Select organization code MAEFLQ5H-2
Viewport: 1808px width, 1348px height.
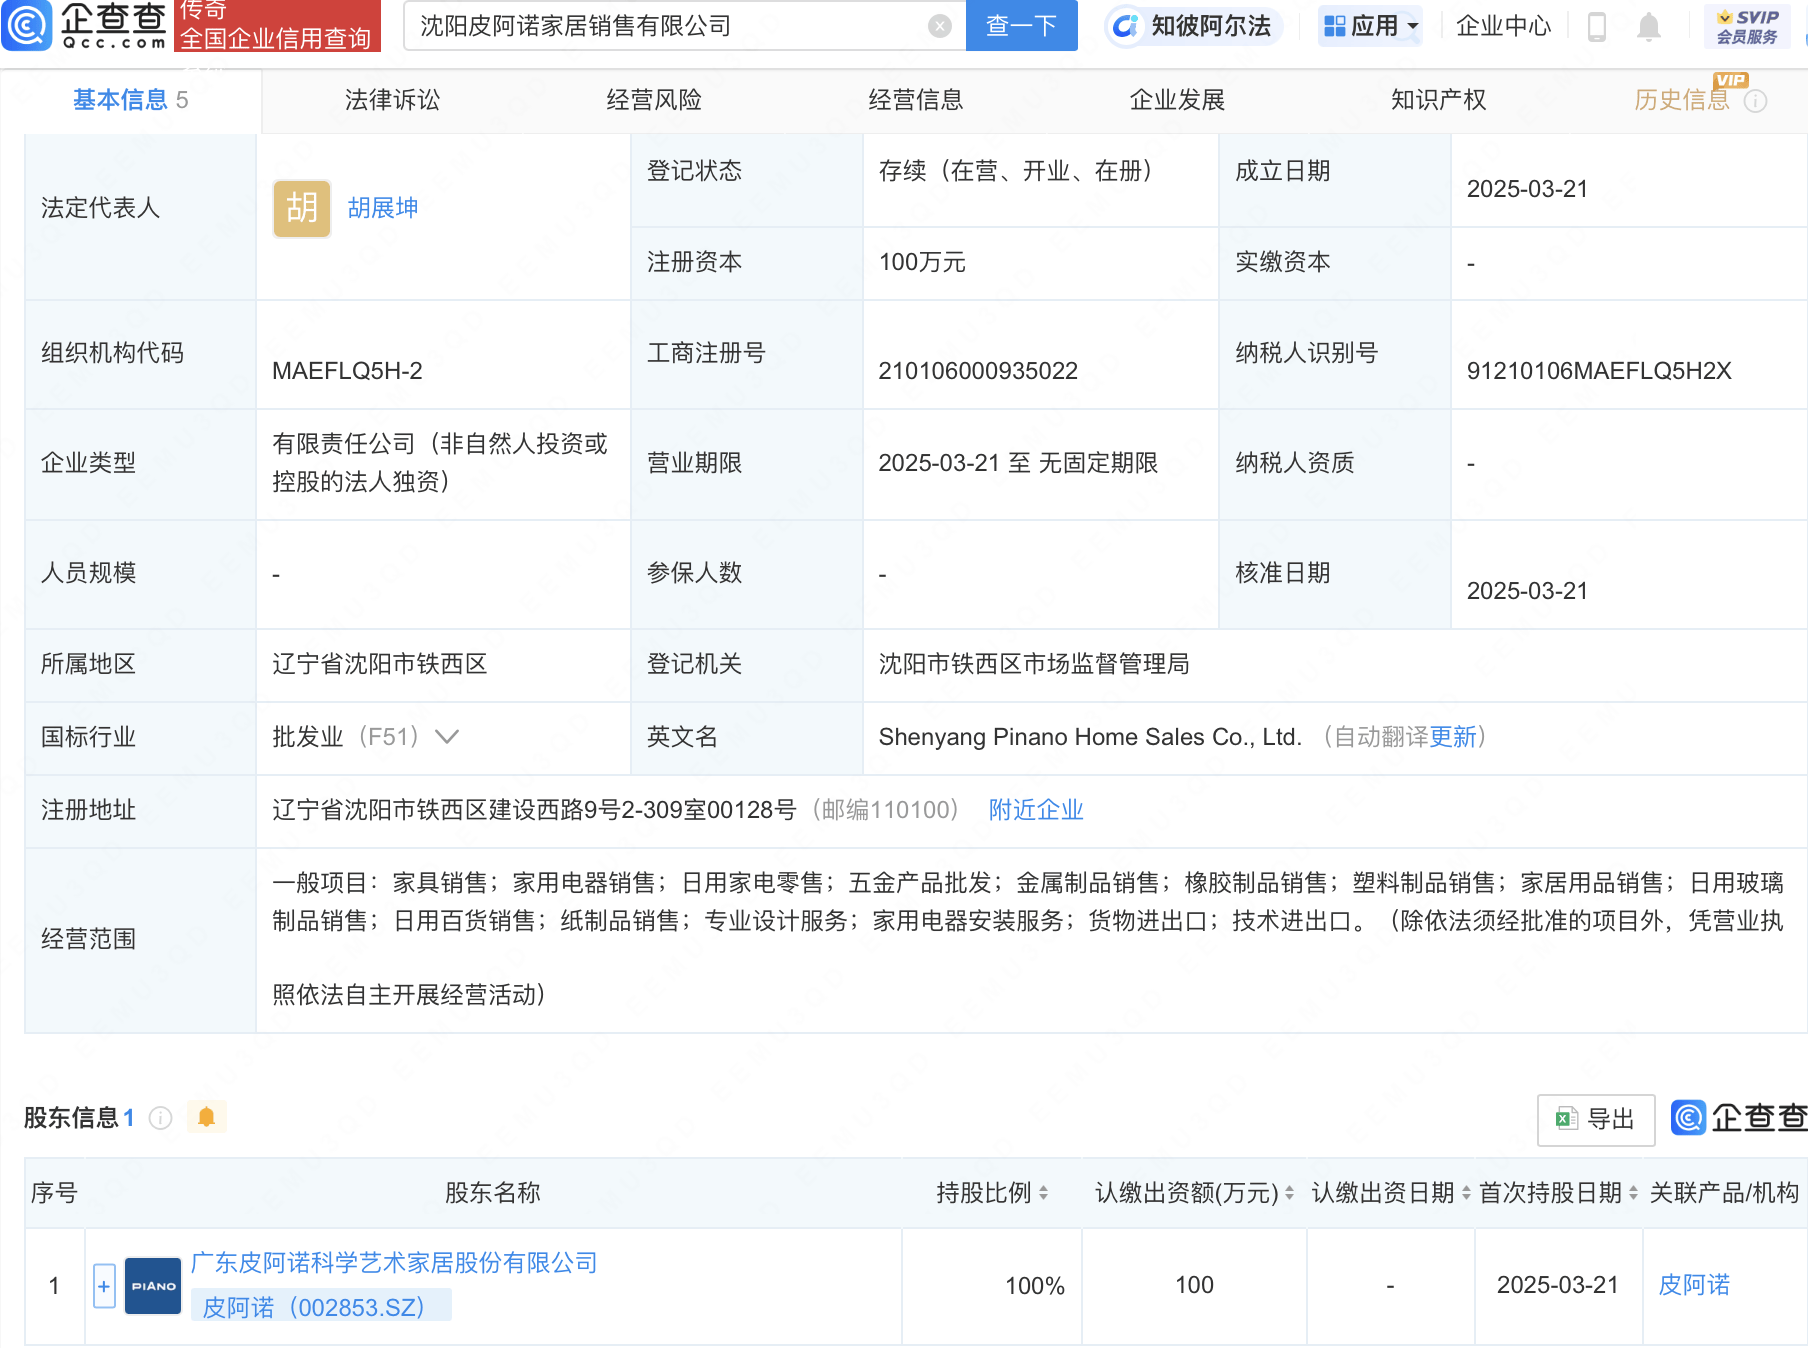click(347, 371)
